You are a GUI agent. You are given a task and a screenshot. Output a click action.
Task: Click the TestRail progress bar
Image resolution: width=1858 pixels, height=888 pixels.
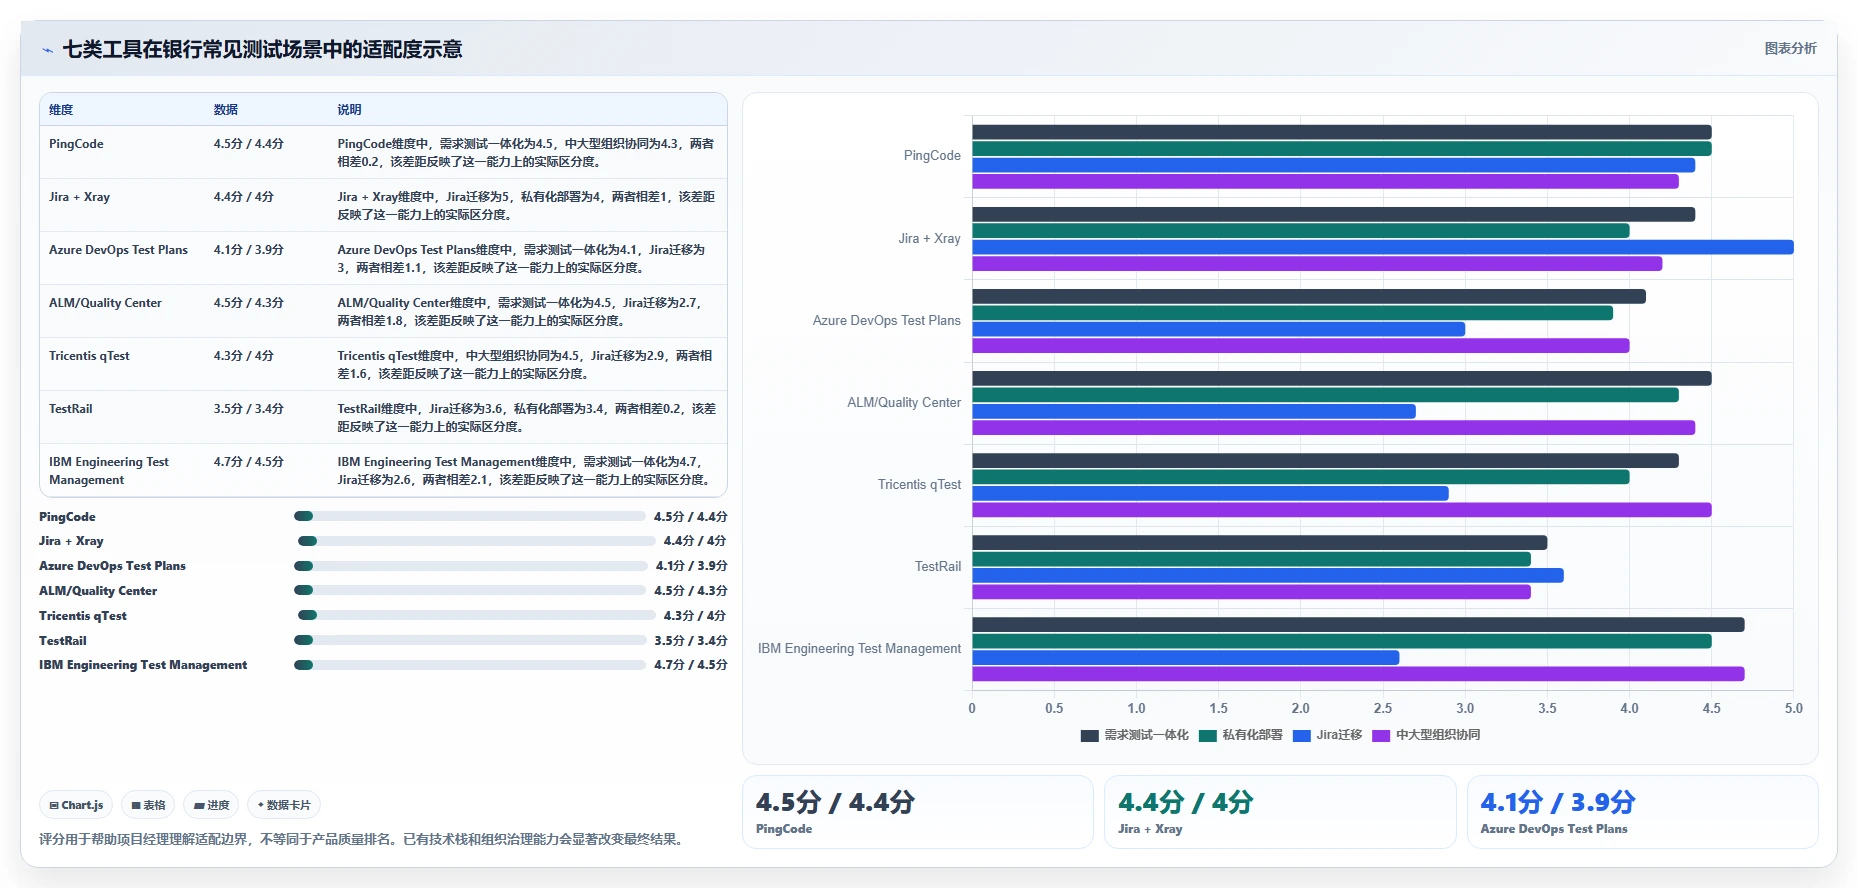pyautogui.click(x=469, y=640)
